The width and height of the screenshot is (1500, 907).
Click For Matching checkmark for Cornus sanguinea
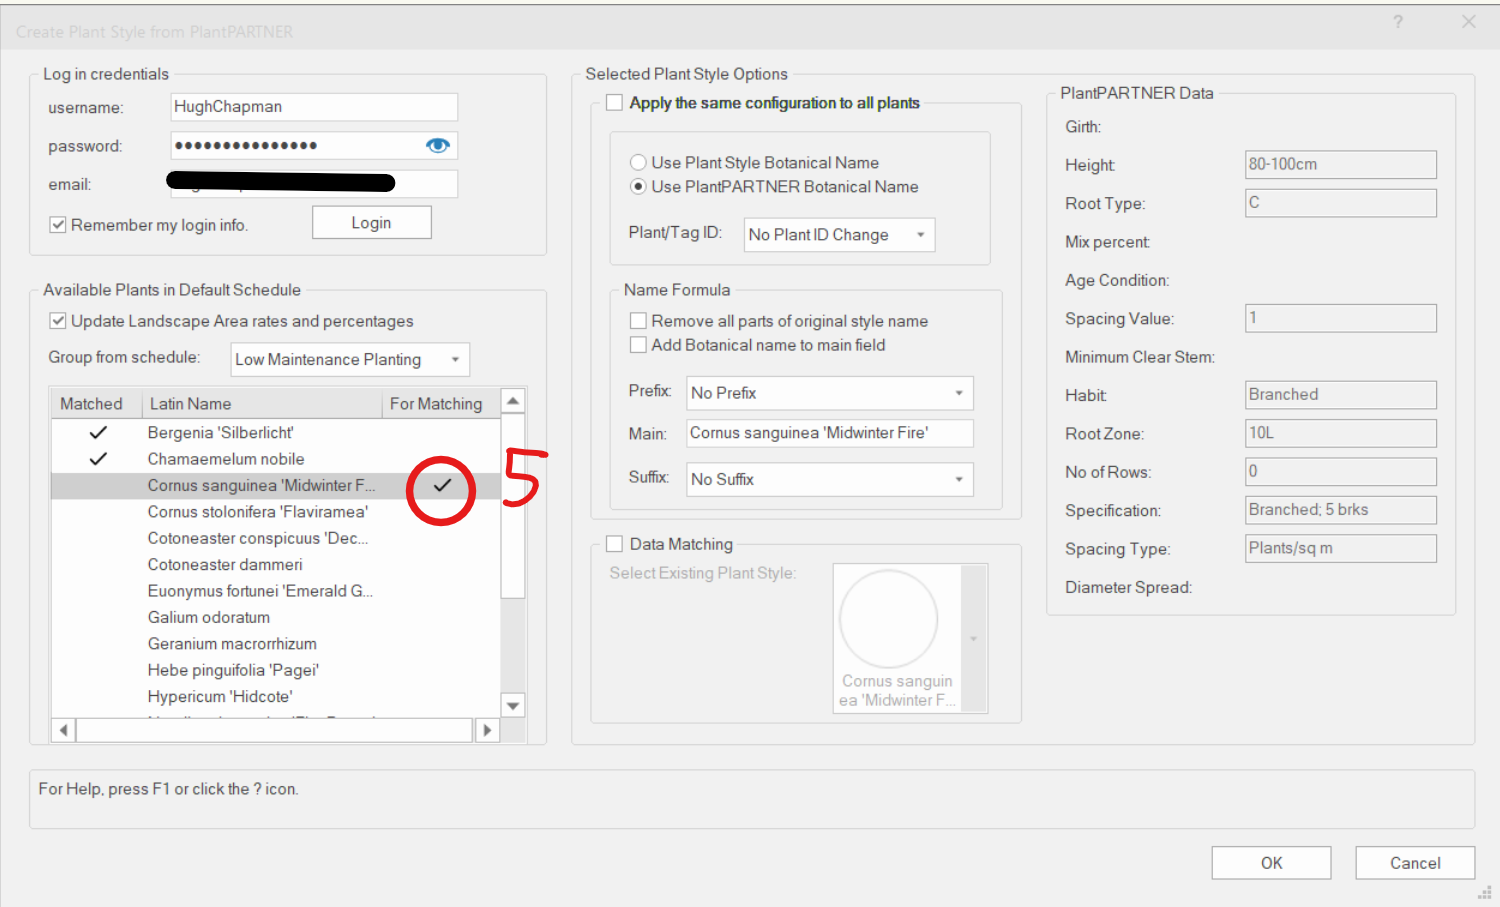point(442,485)
